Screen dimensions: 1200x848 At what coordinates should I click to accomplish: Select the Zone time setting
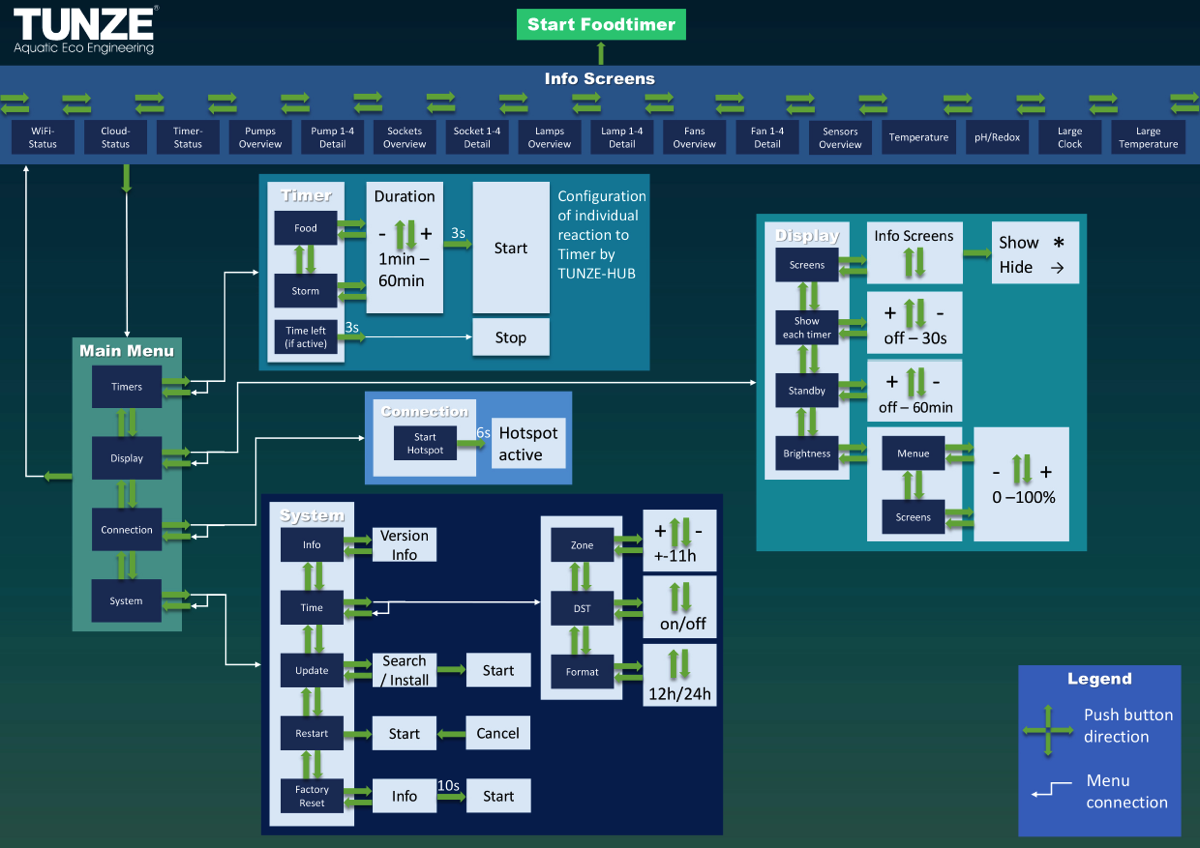coord(582,545)
